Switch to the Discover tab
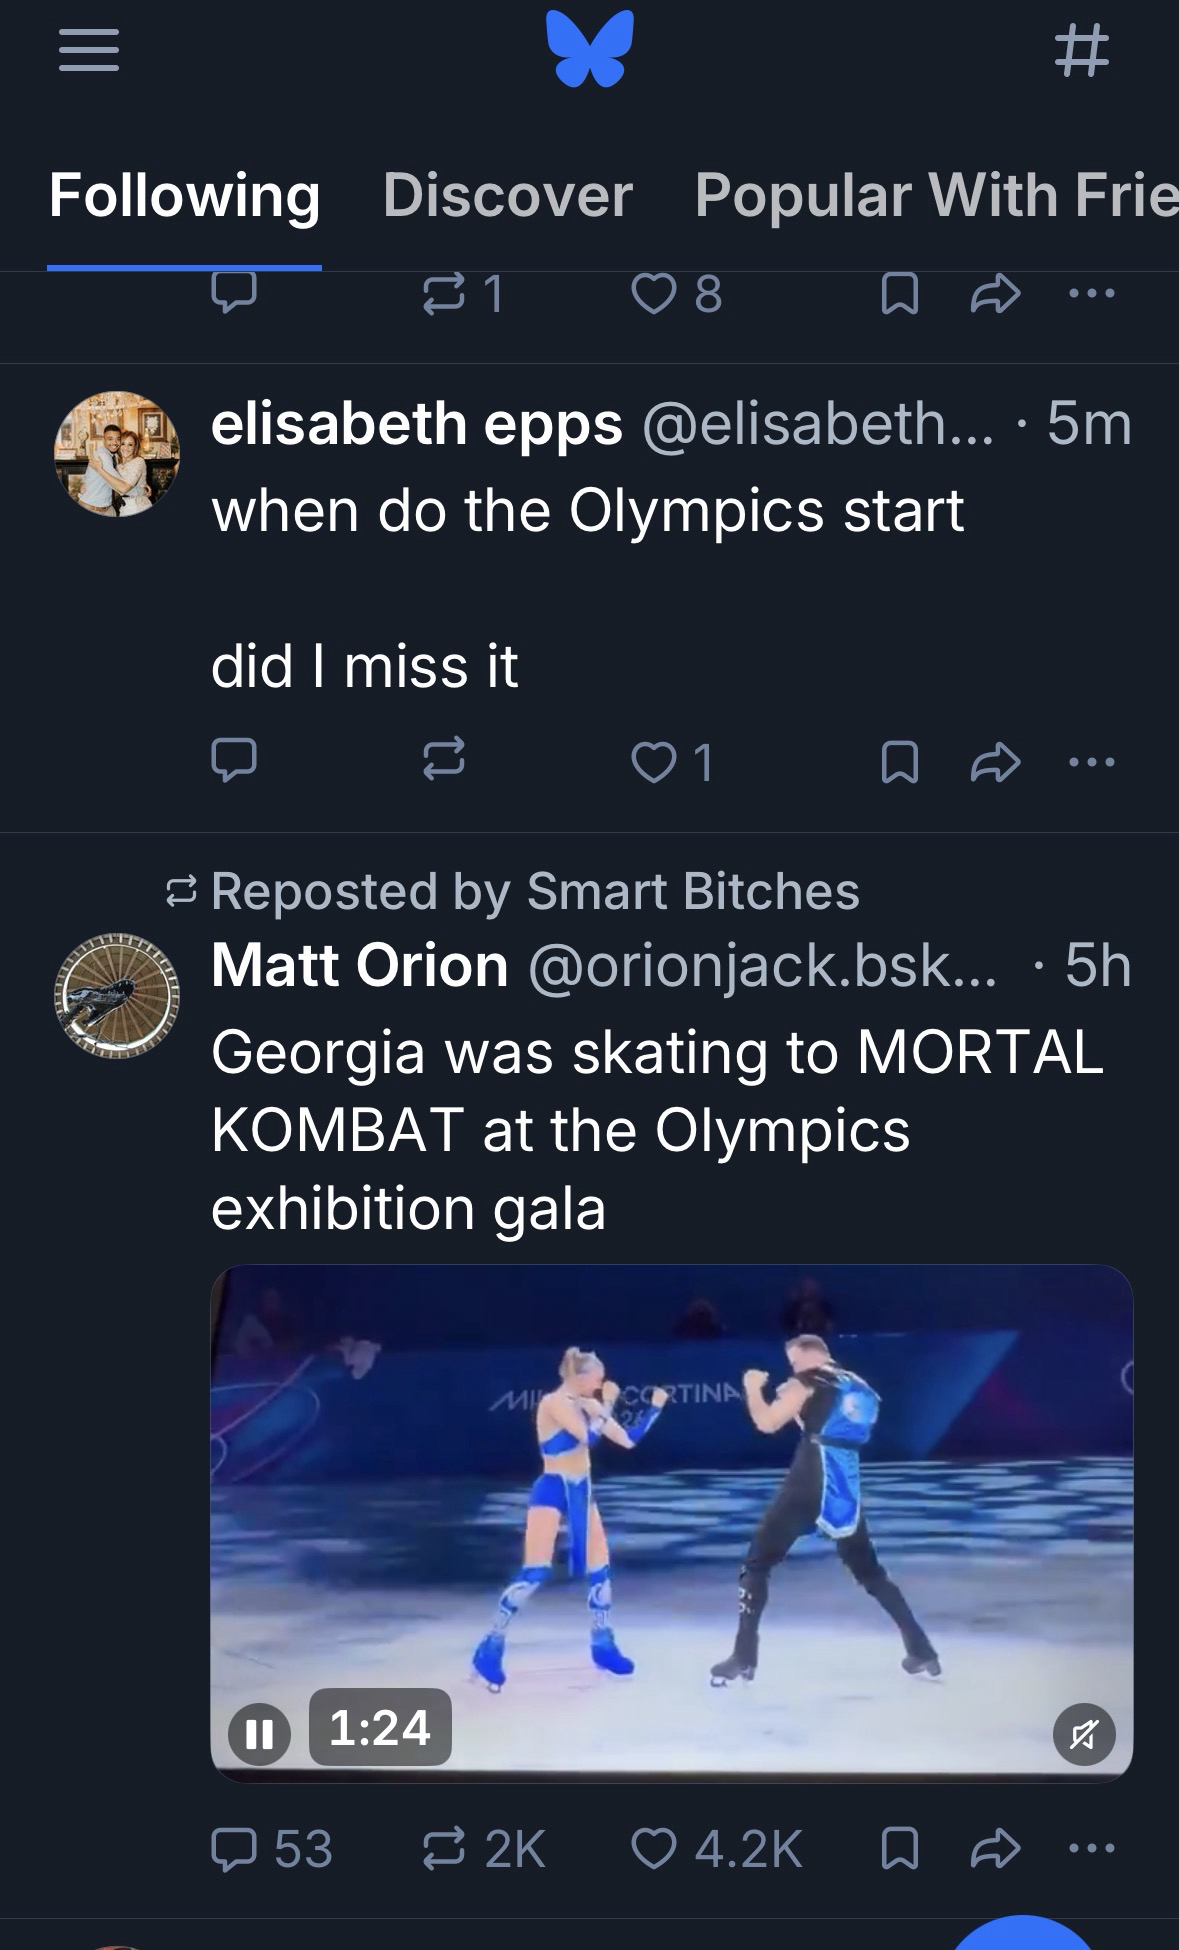 (507, 194)
